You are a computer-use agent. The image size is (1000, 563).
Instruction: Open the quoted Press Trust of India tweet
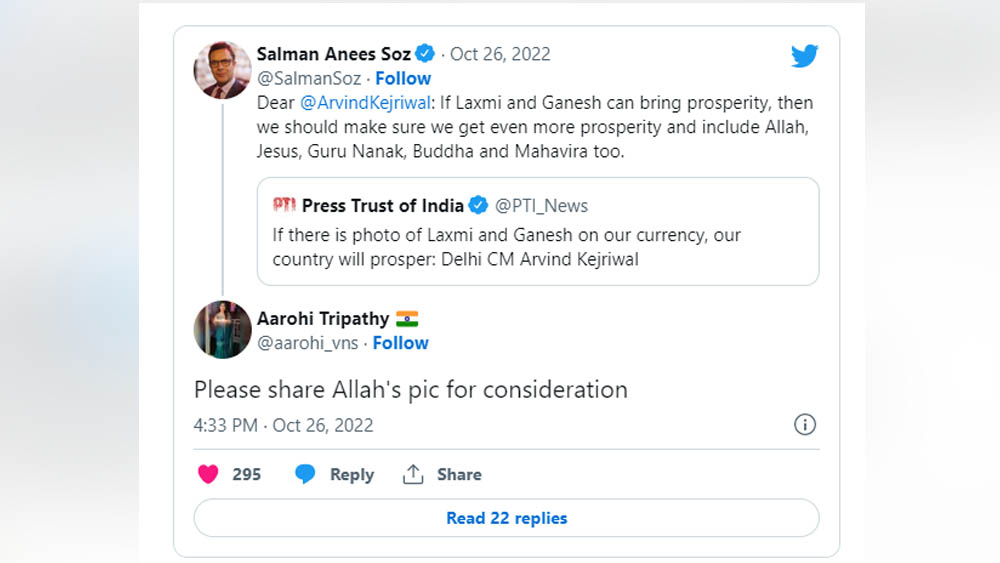537,246
